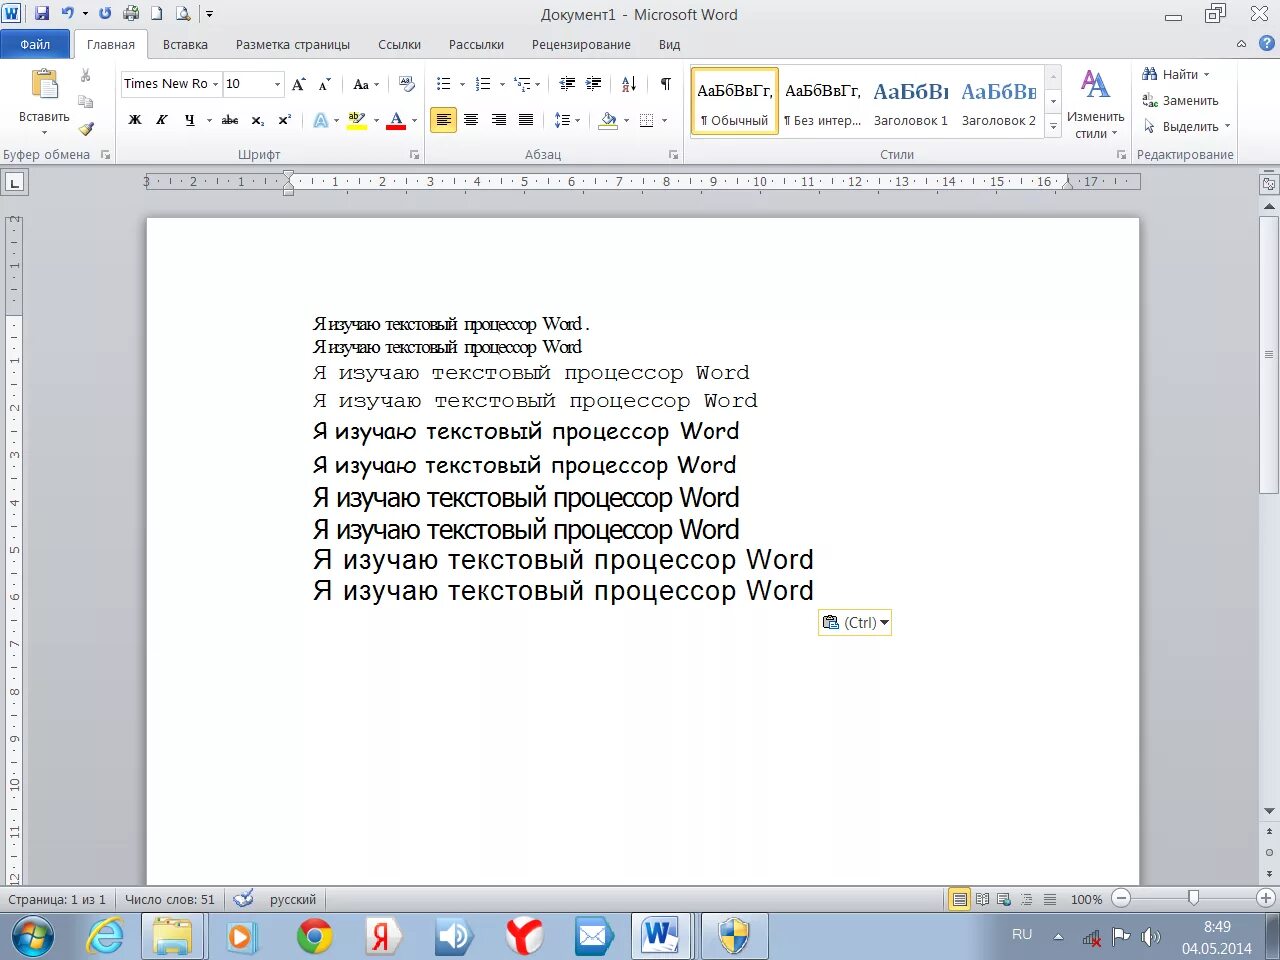Click the Save floppy disk icon
This screenshot has height=960, width=1280.
tap(42, 14)
